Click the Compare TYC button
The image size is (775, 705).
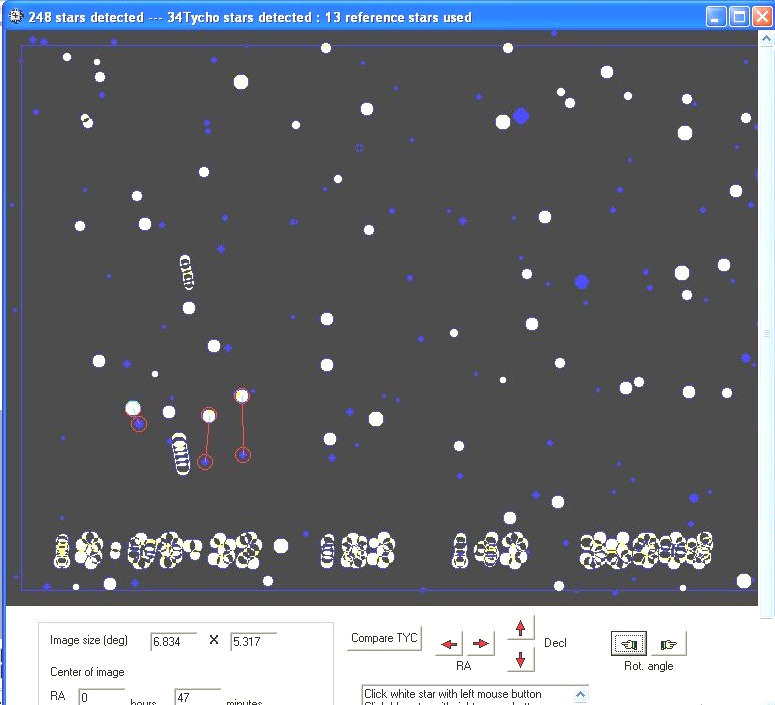click(385, 639)
